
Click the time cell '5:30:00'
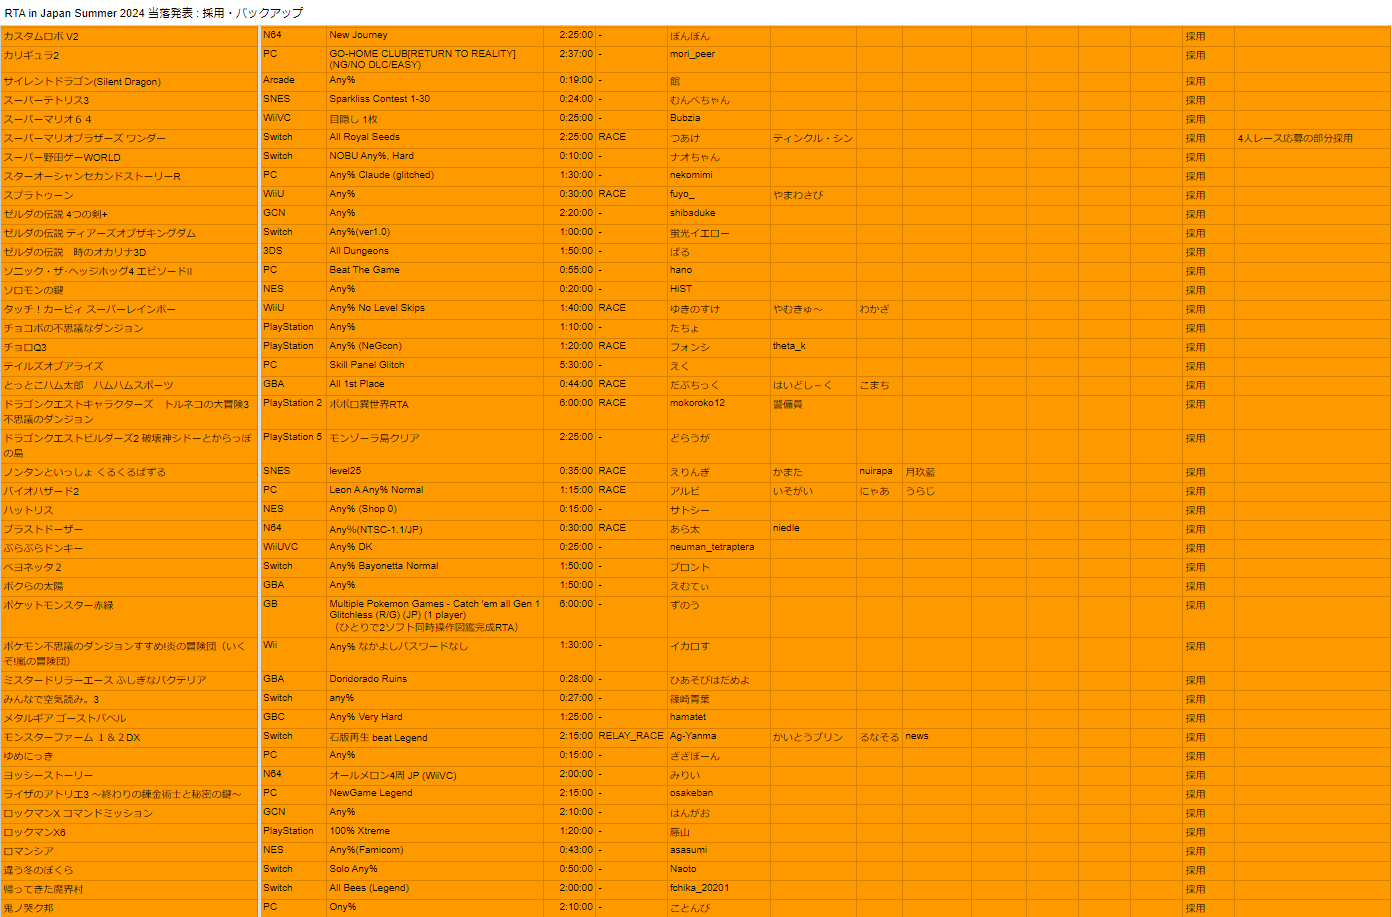point(570,367)
